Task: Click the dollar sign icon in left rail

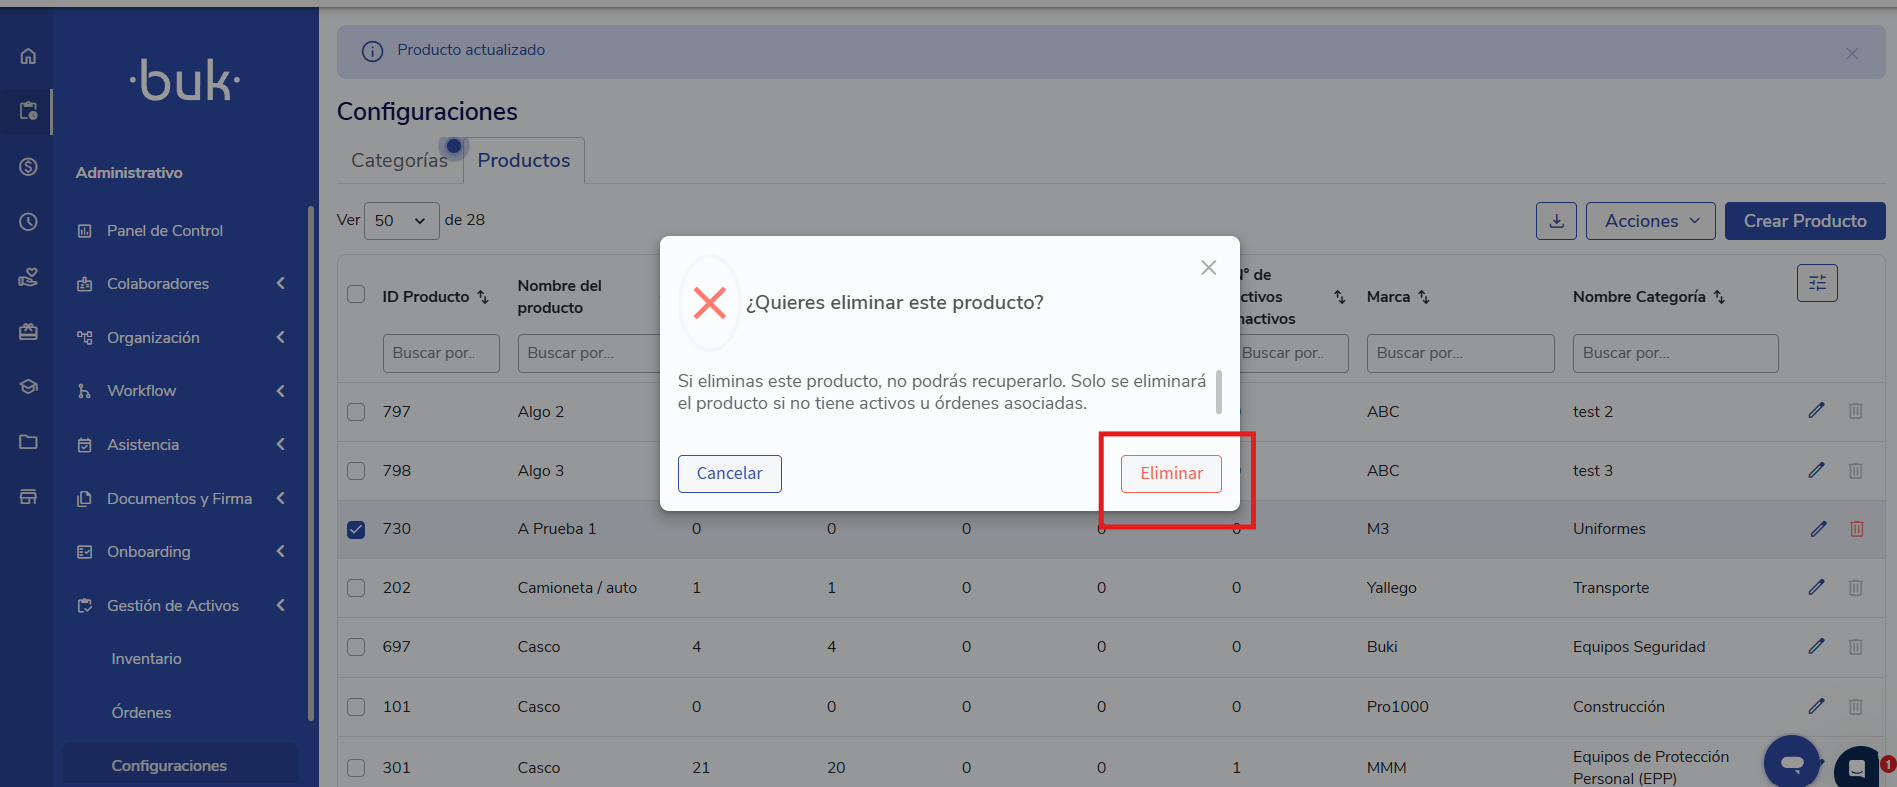Action: (x=28, y=166)
